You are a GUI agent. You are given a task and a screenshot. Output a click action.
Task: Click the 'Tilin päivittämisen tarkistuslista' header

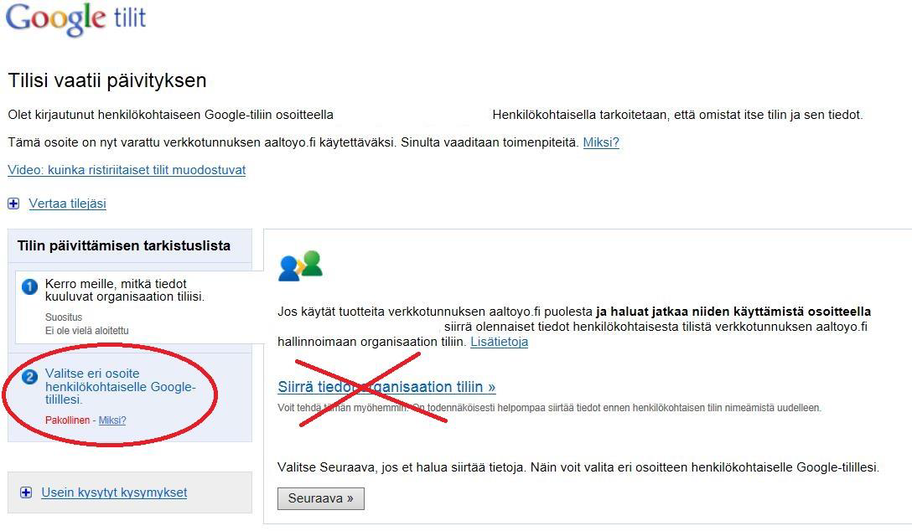coord(124,246)
